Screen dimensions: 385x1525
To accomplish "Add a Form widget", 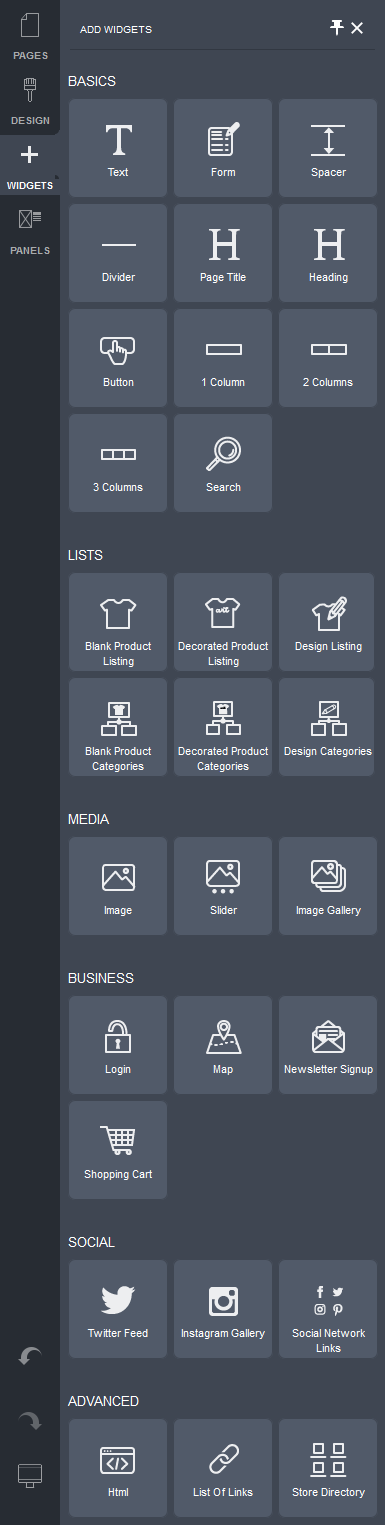I will 223,148.
